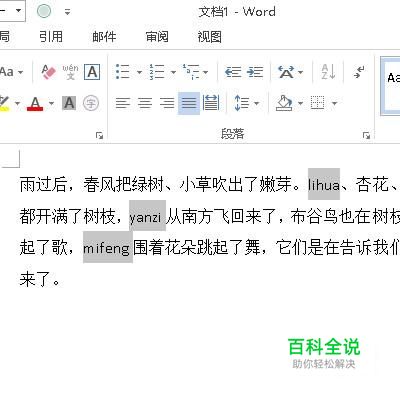Toggle the justify alignment button
The image size is (400, 400).
[x=189, y=103]
